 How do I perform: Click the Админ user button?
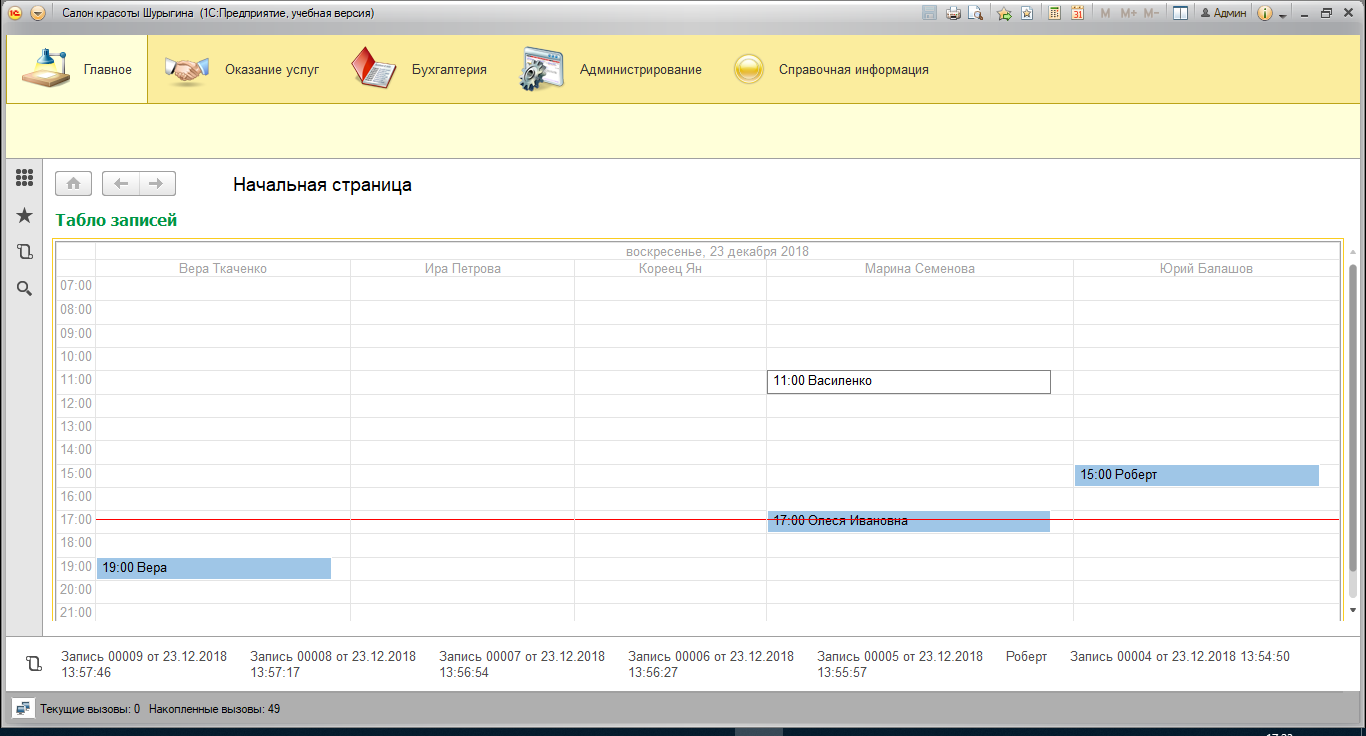click(x=1223, y=13)
